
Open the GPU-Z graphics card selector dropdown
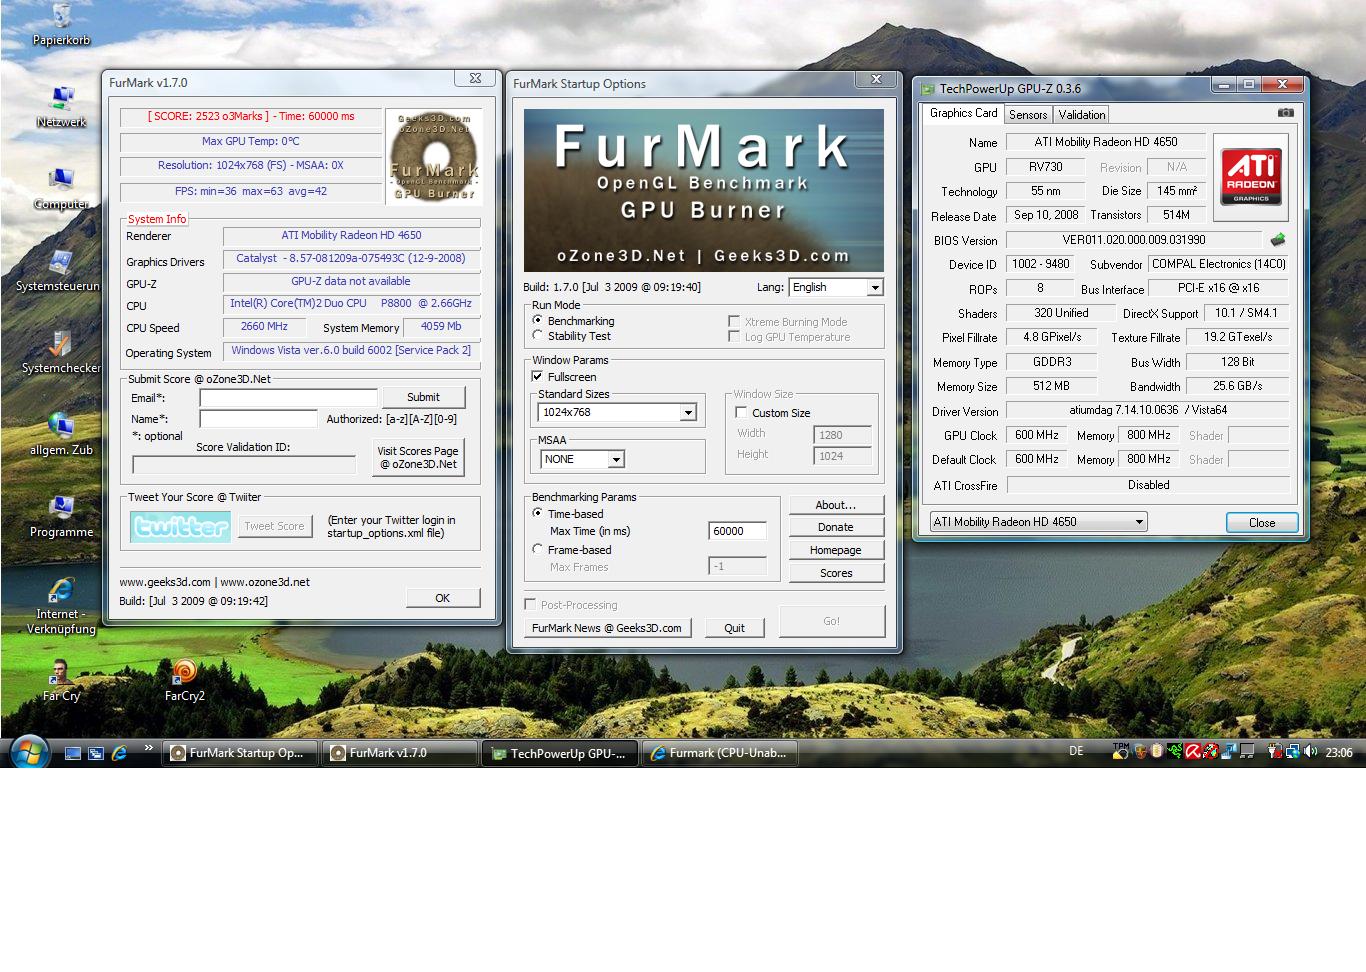[x=1038, y=522]
